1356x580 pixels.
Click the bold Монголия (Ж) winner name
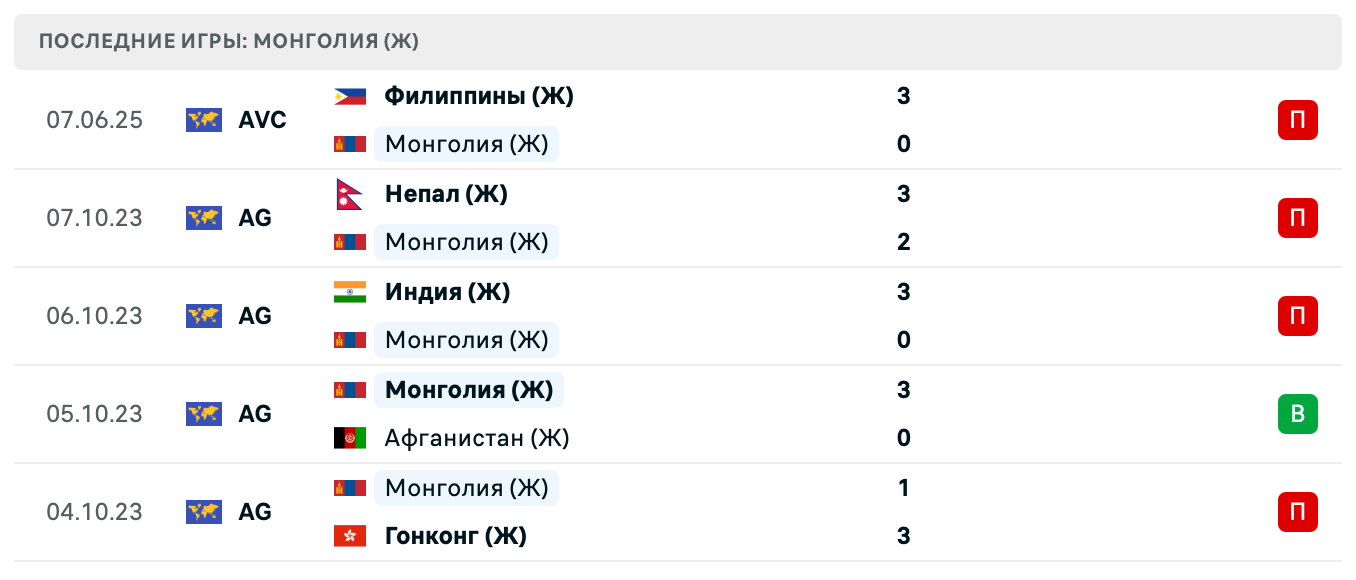[468, 390]
